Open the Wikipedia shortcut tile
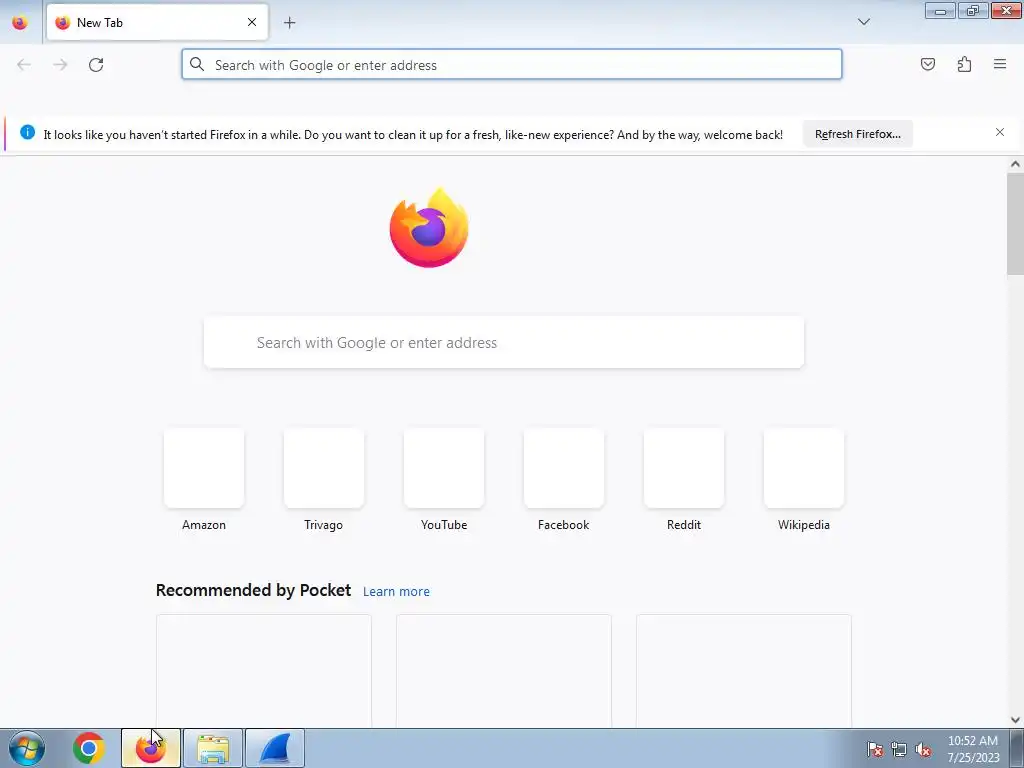 coord(804,481)
